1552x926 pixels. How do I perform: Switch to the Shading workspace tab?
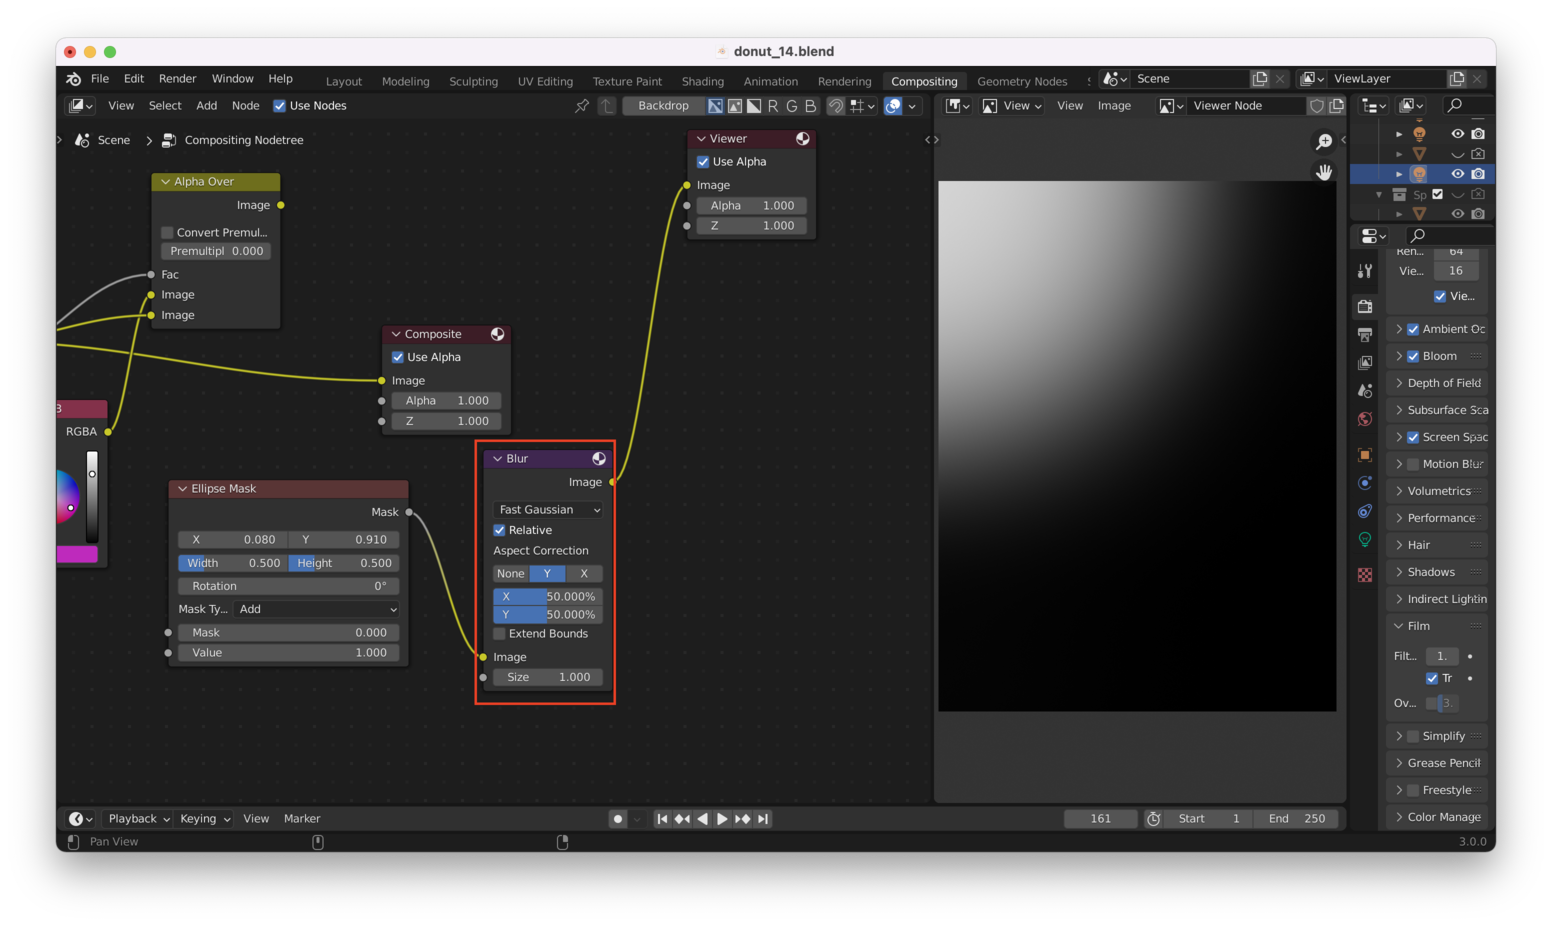702,81
